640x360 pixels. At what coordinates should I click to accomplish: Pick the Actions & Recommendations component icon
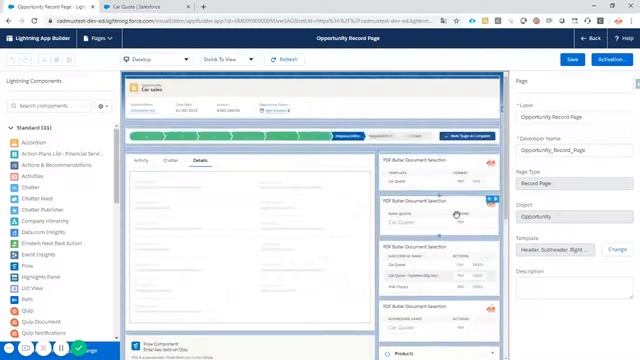(14, 165)
